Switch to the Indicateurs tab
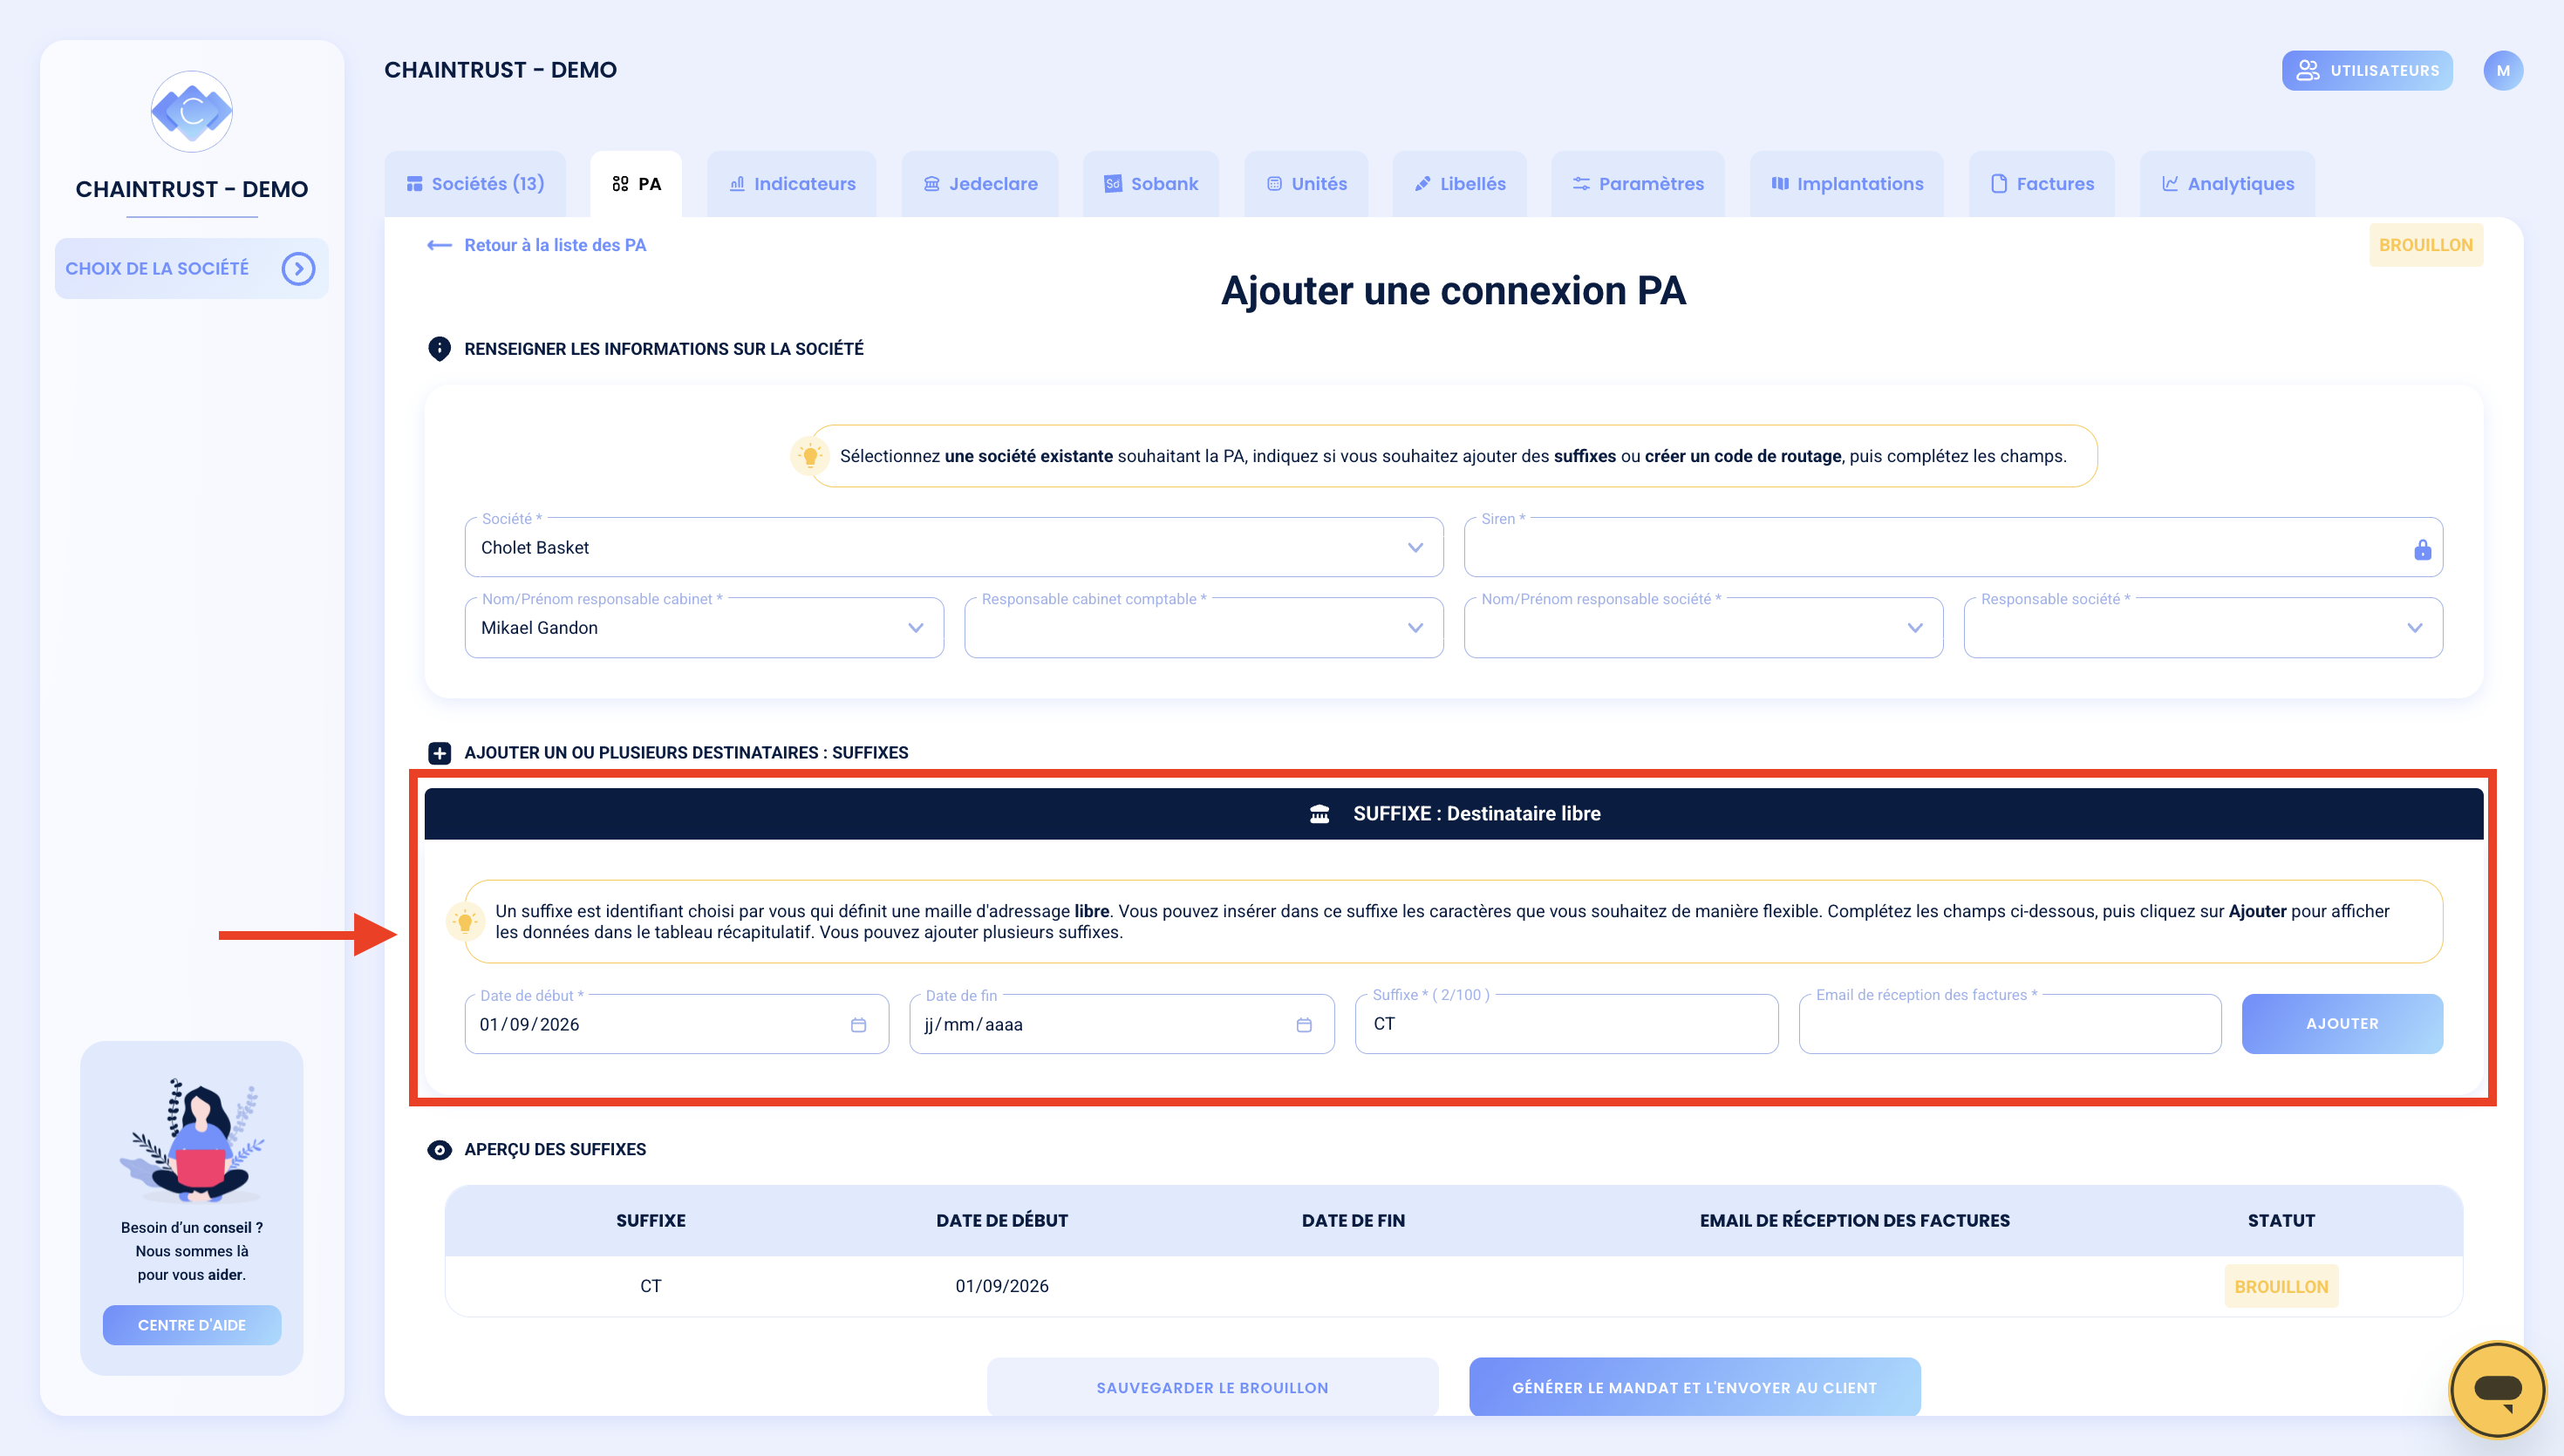This screenshot has height=1456, width=2564. 792,184
